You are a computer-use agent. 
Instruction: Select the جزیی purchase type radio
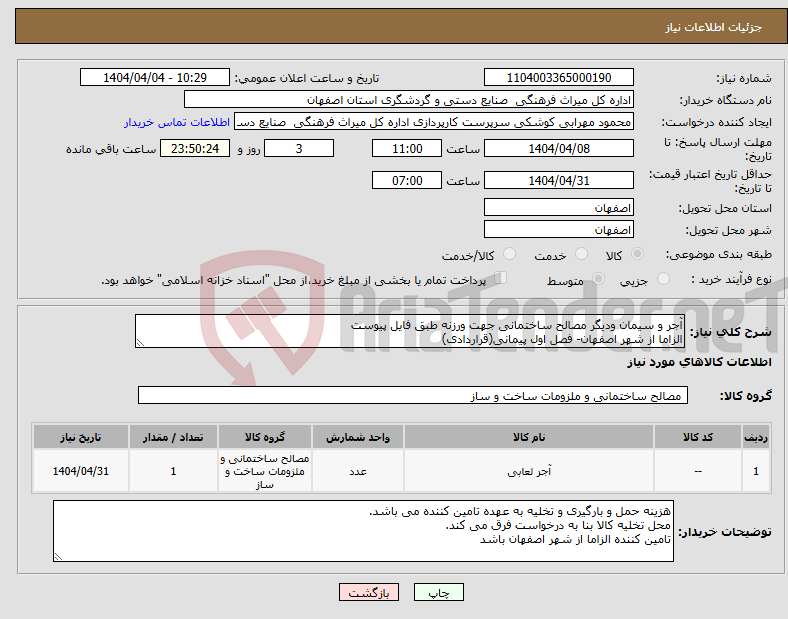coord(663,278)
